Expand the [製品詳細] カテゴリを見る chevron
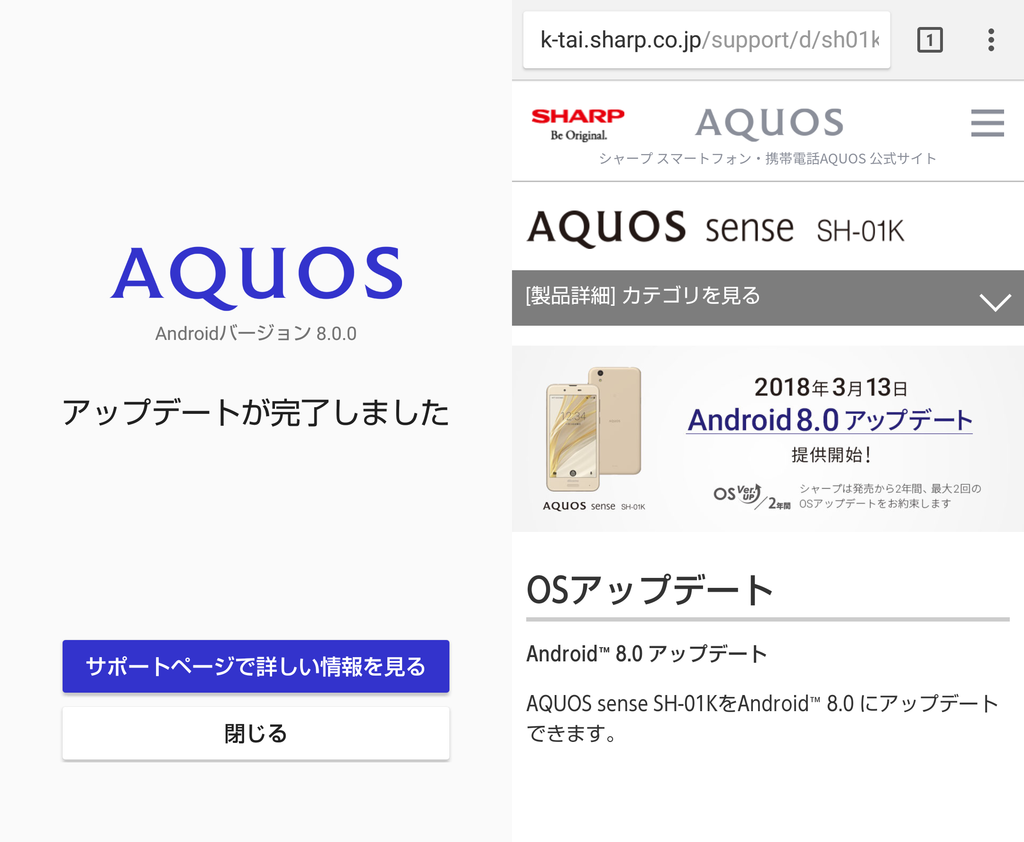This screenshot has height=842, width=1024. (995, 302)
